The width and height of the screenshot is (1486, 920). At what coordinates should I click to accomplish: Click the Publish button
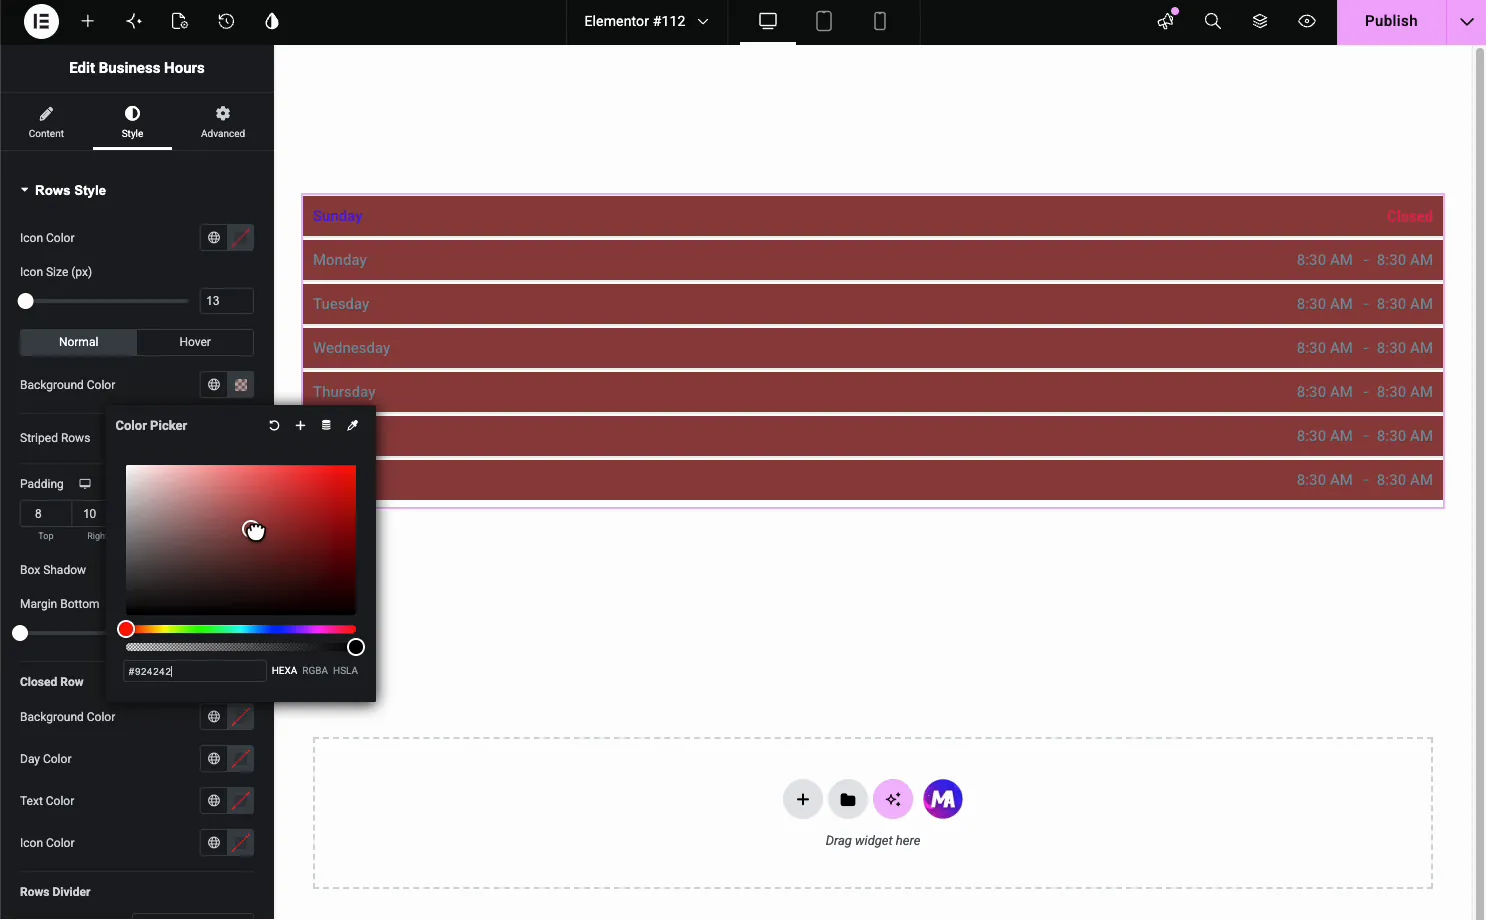coord(1391,21)
